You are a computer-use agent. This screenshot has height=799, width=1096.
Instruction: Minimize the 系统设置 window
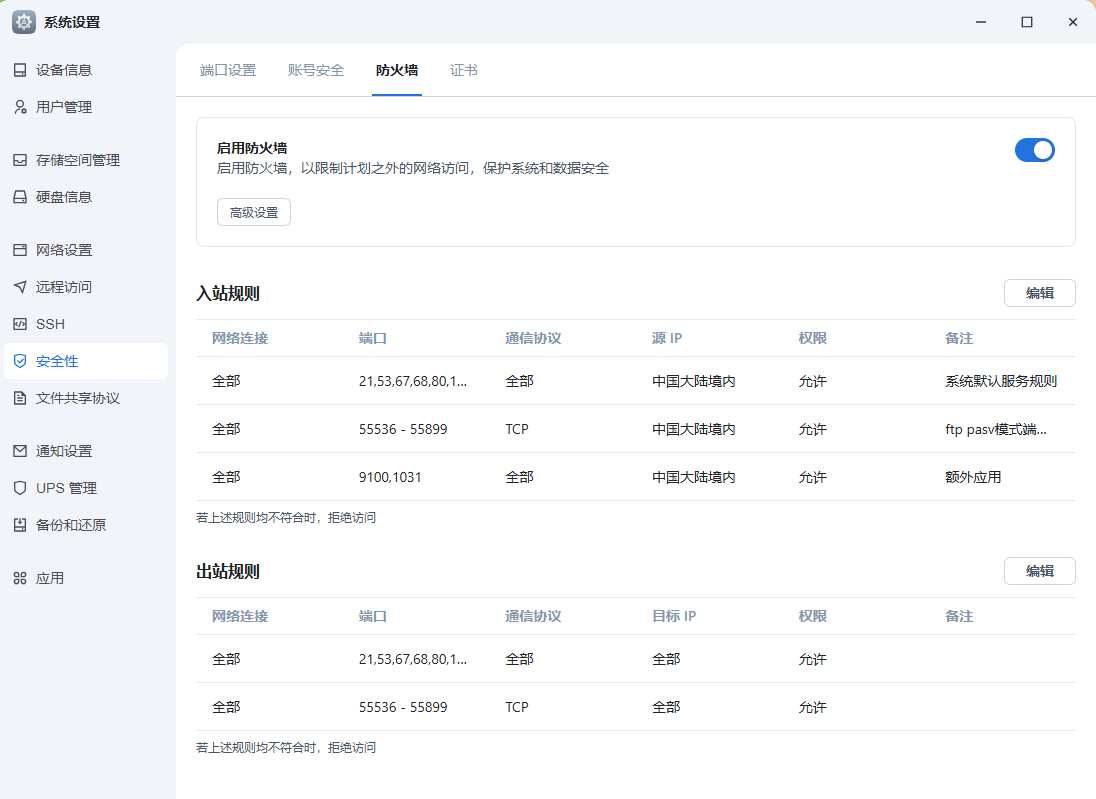point(981,22)
